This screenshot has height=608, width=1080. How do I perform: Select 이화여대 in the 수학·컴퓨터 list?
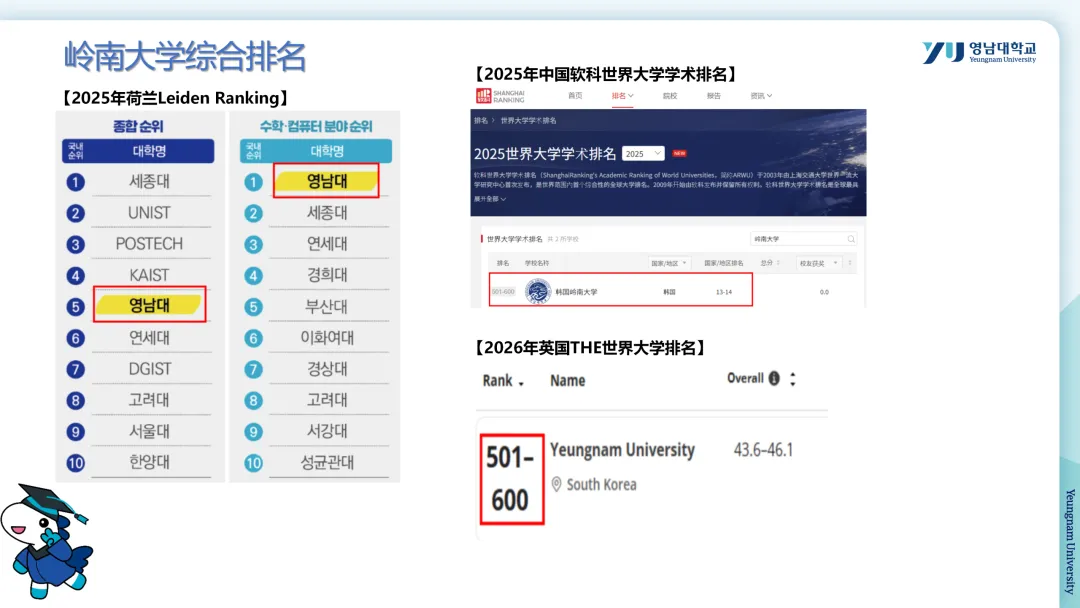pos(326,338)
